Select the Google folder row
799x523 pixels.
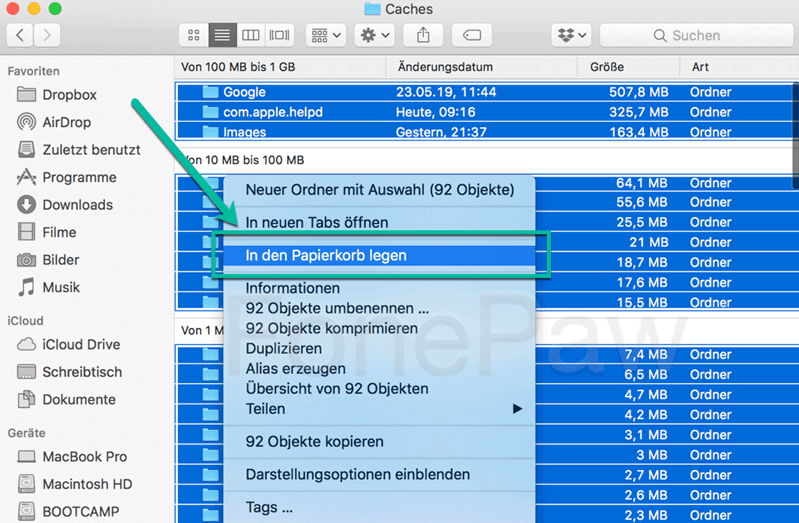pyautogui.click(x=485, y=92)
